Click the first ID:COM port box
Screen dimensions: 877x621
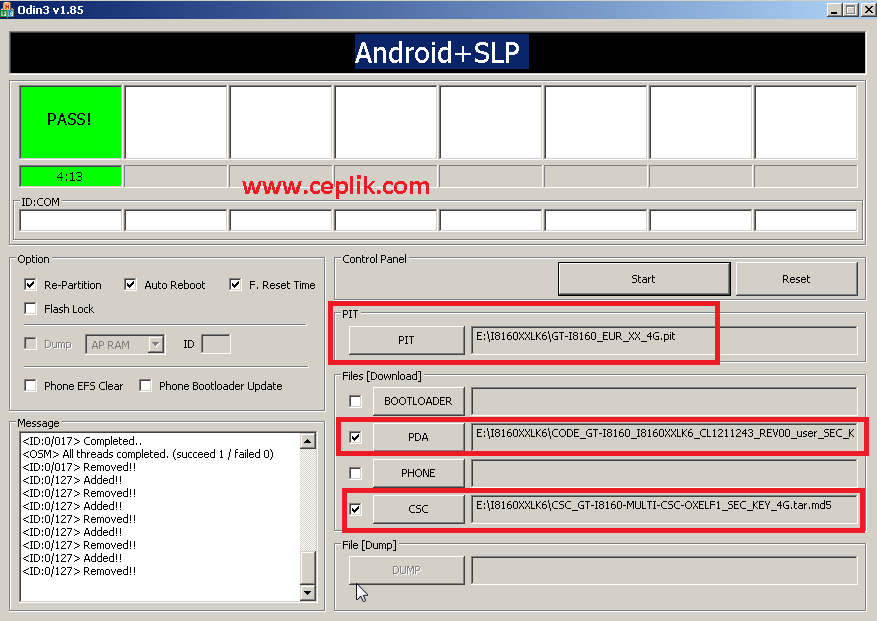[70, 220]
